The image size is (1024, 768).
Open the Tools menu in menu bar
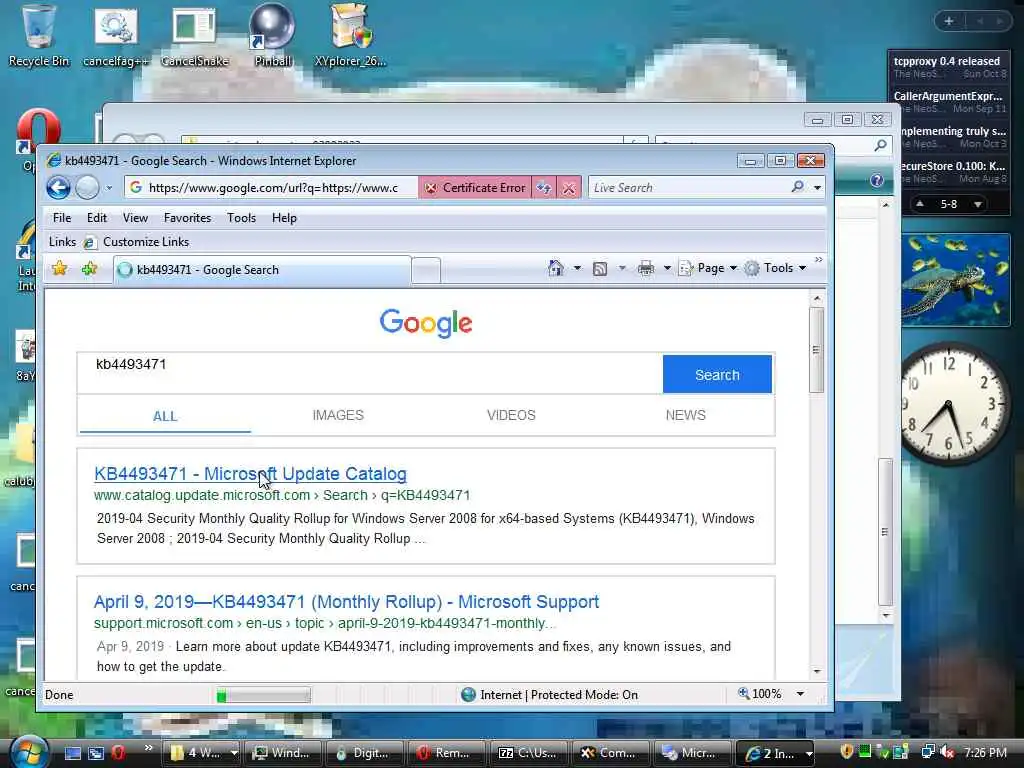tap(241, 218)
